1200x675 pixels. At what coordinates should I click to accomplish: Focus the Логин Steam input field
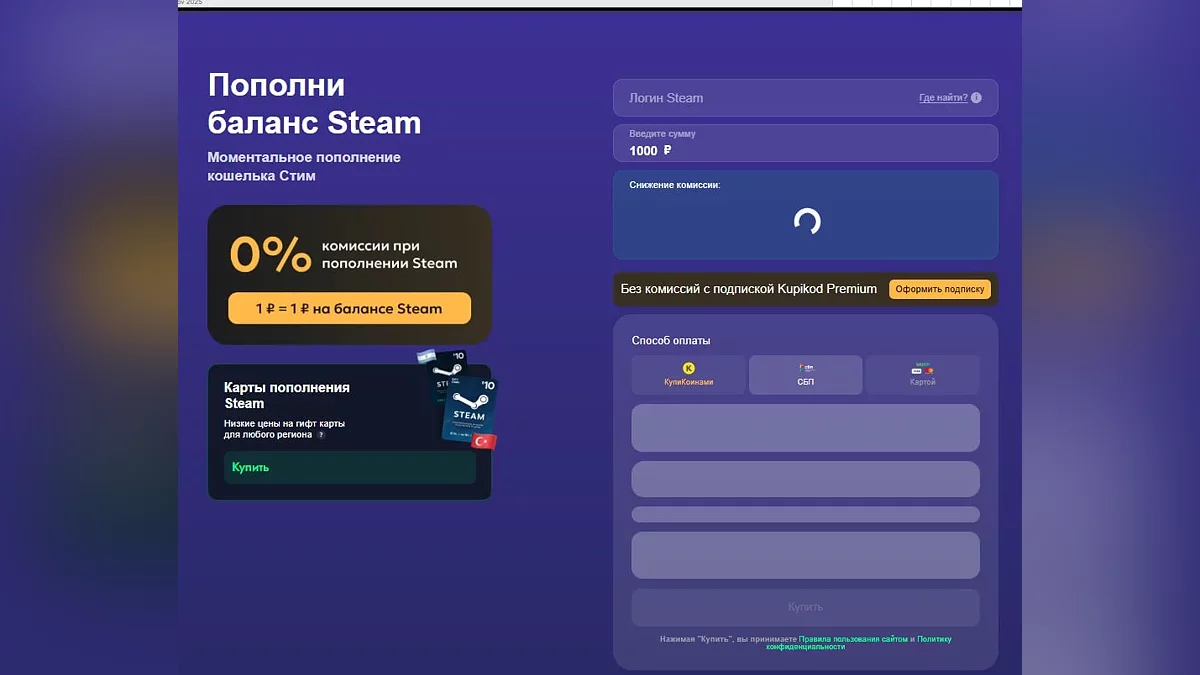coord(806,98)
